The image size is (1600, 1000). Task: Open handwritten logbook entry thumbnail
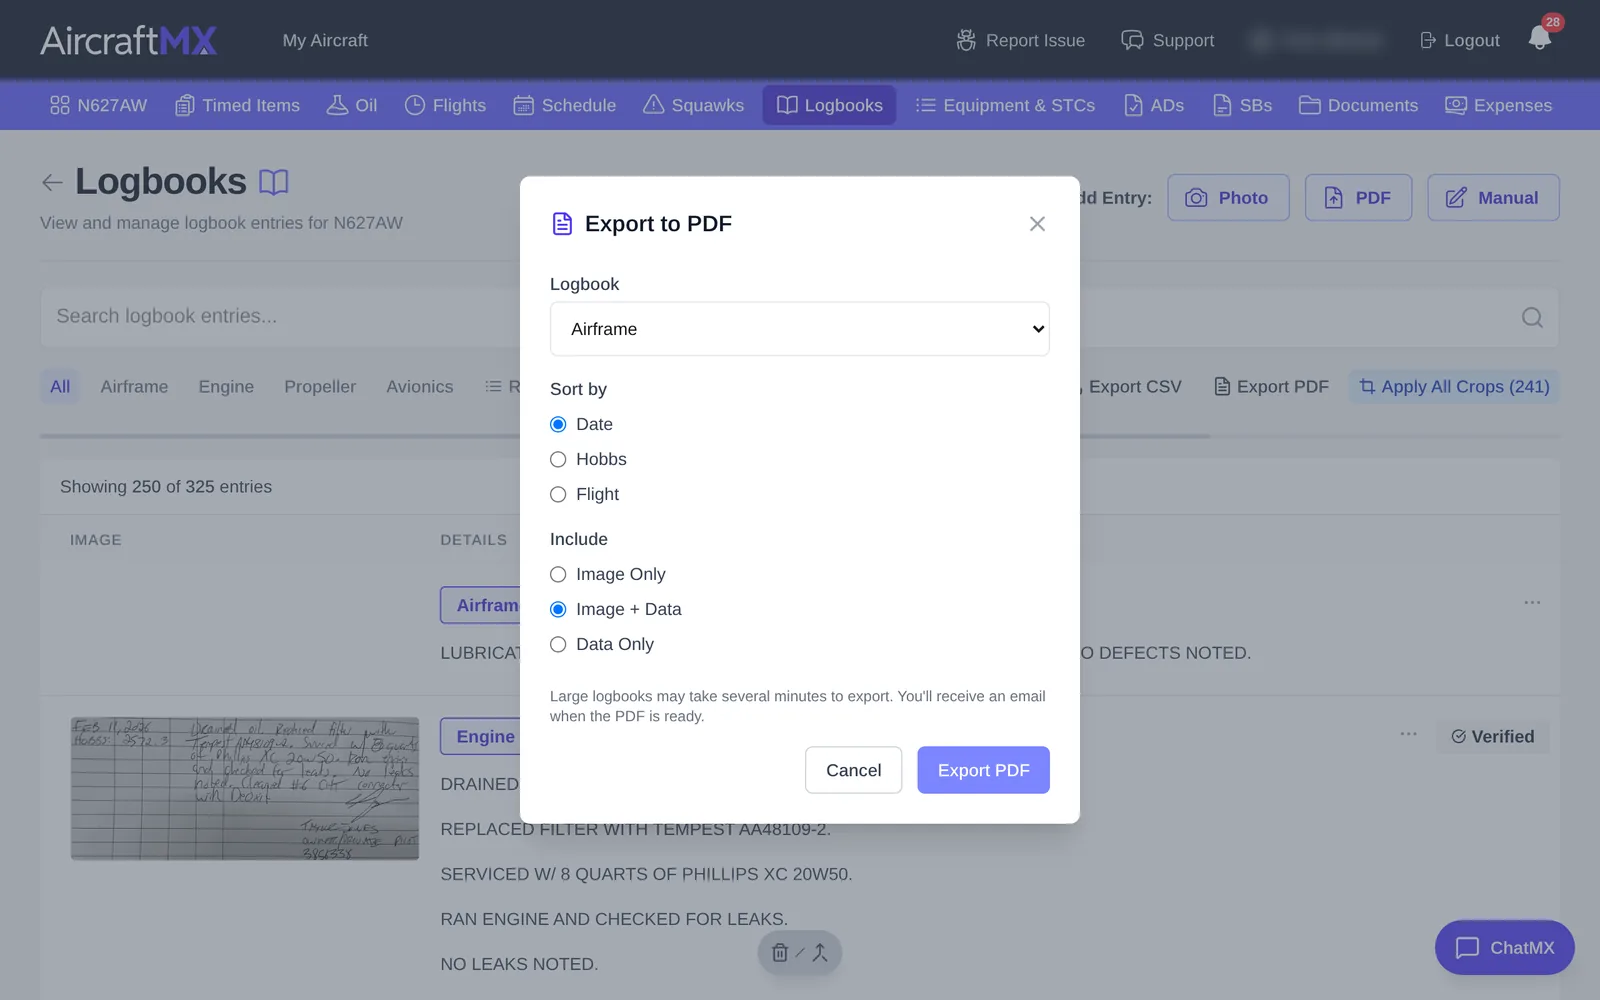245,788
